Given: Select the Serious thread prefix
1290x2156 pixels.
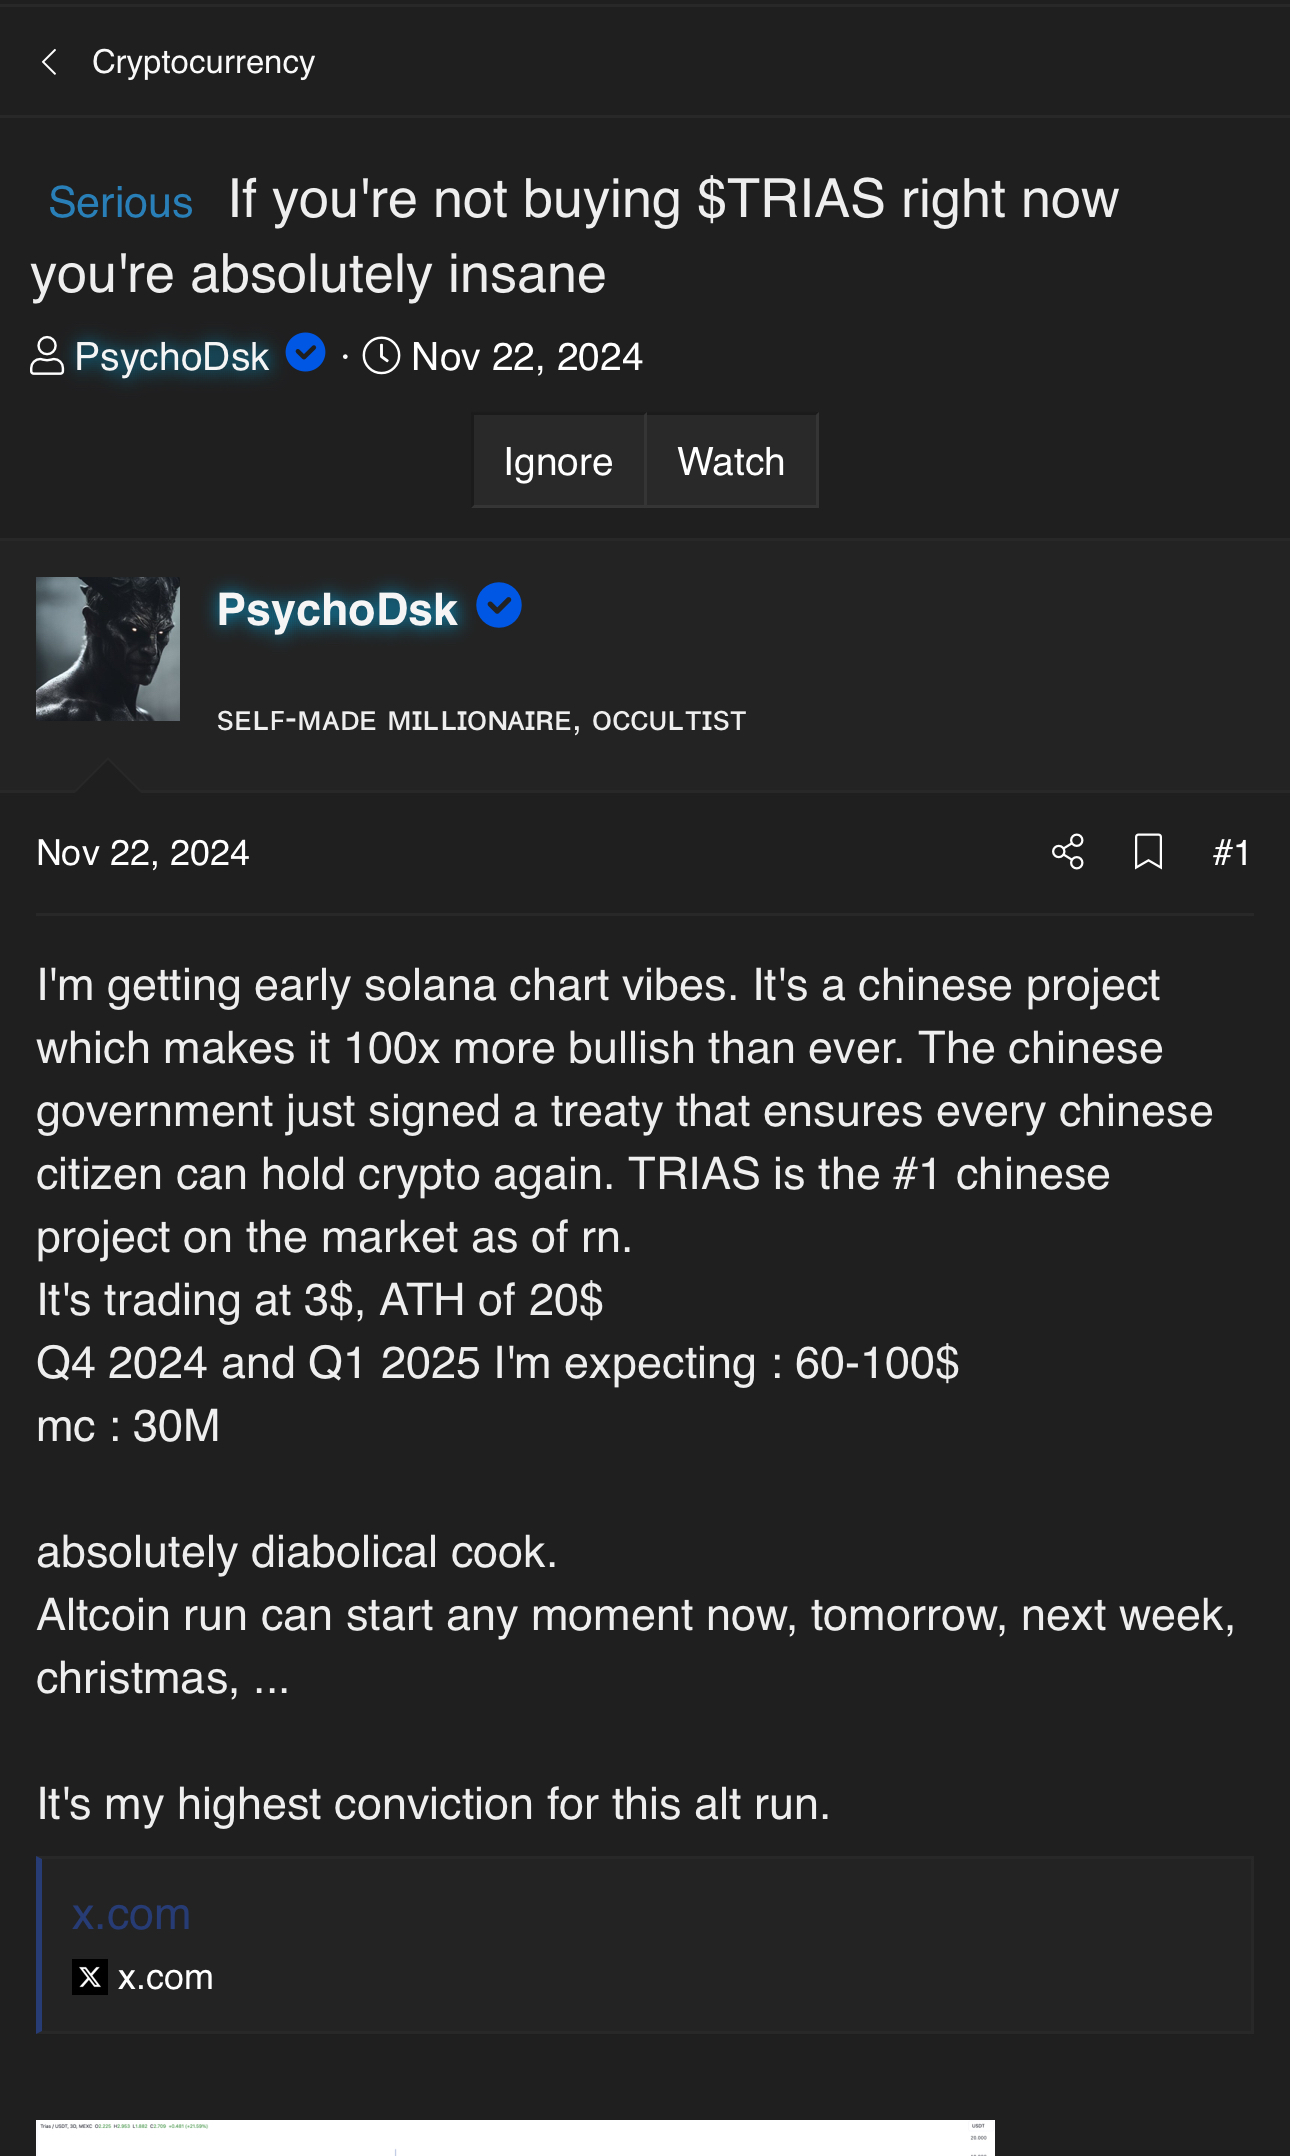Looking at the screenshot, I should tap(120, 203).
